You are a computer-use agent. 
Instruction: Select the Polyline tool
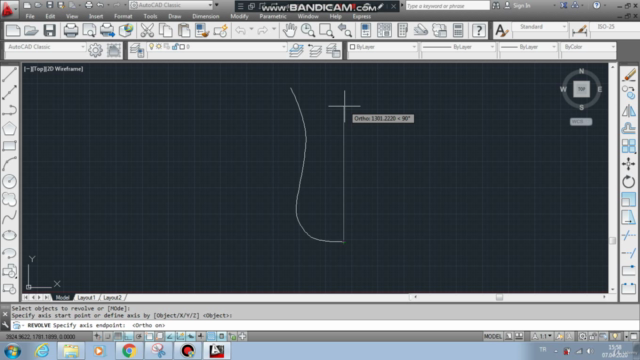pos(9,110)
